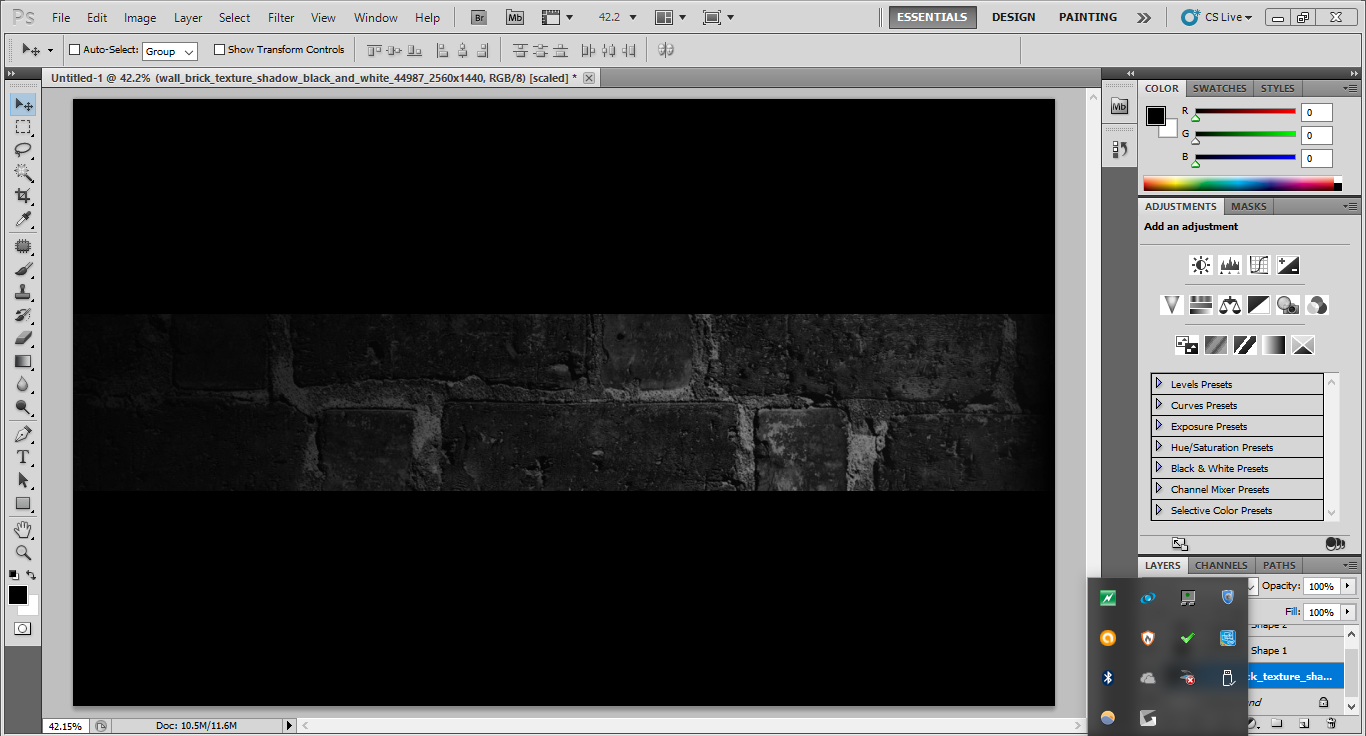
Task: Switch to the Painting workspace
Action: pos(1088,17)
